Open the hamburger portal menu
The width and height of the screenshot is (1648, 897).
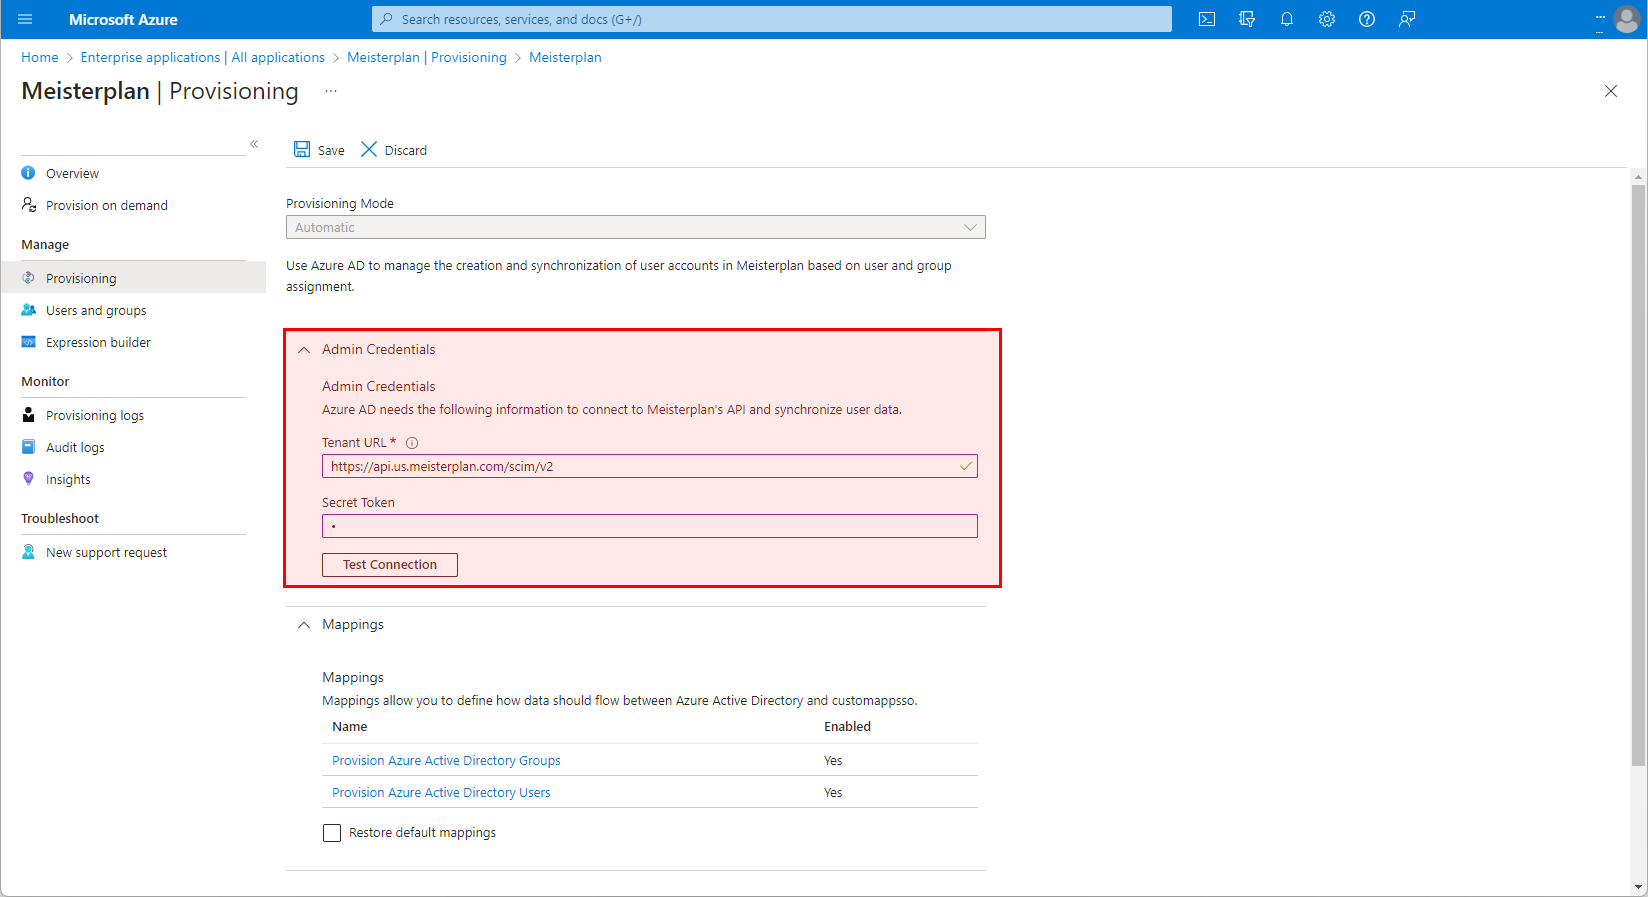coord(25,19)
